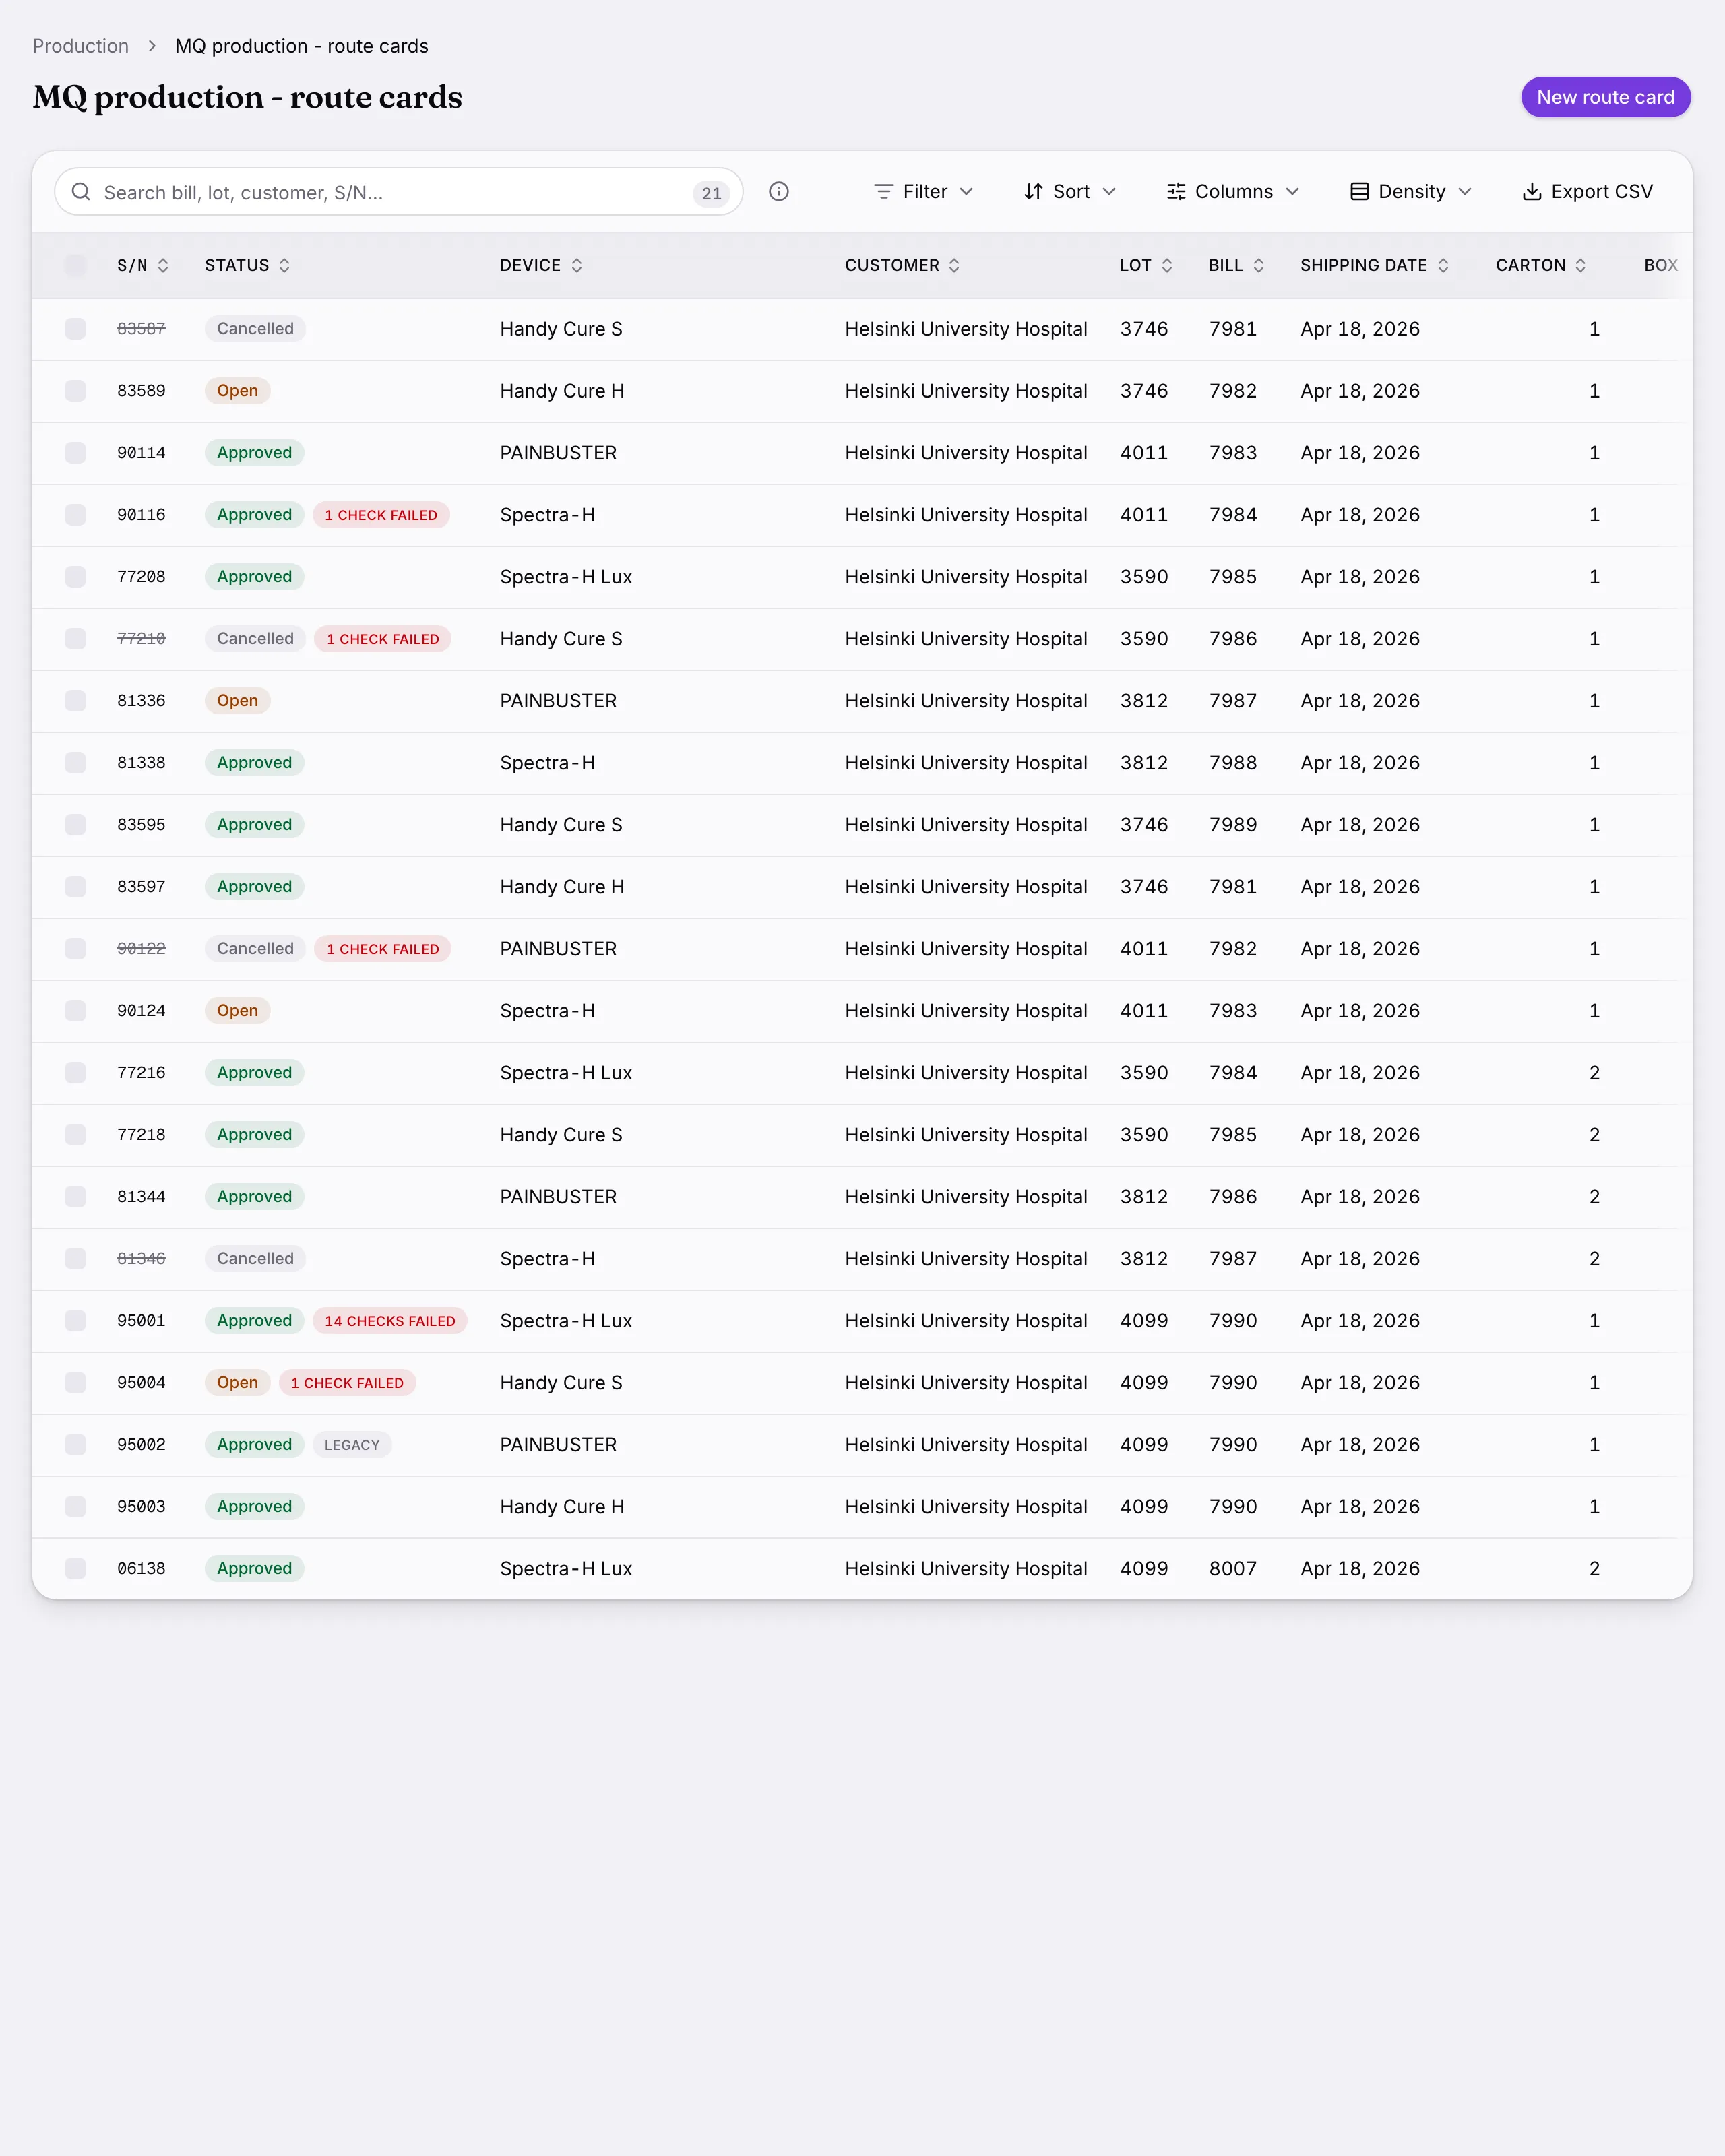Select checkbox for row 06138
Viewport: 1725px width, 2156px height.
click(75, 1569)
